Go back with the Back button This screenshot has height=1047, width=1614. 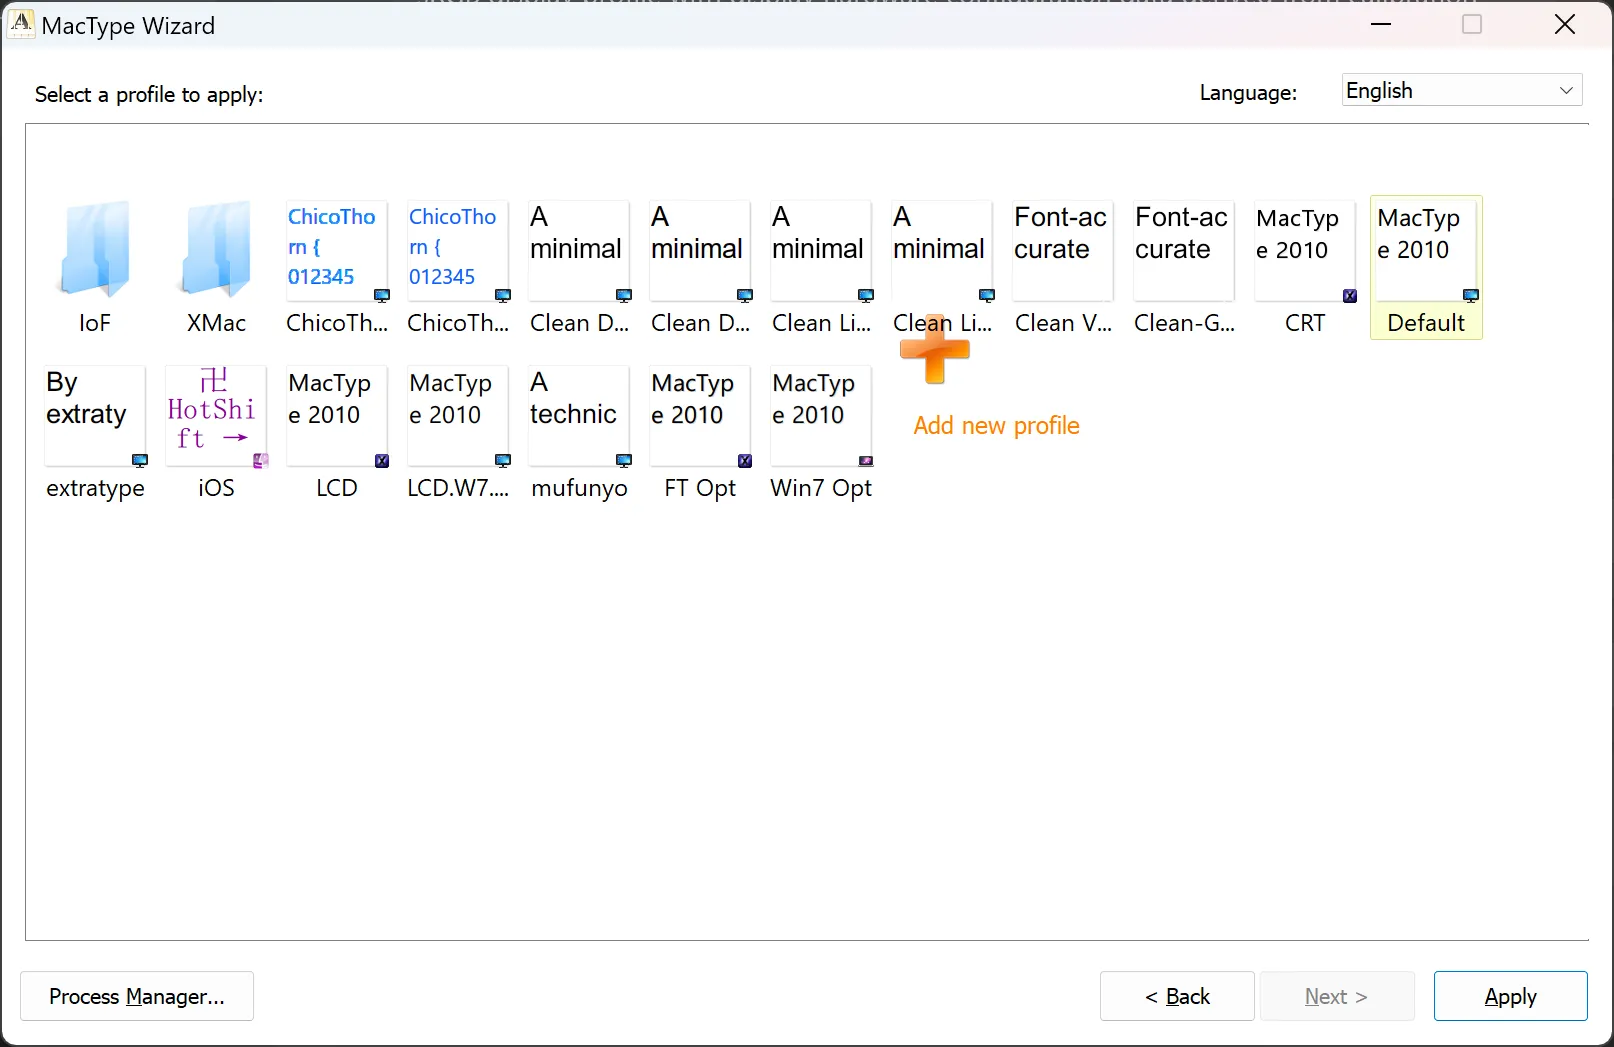point(1177,996)
